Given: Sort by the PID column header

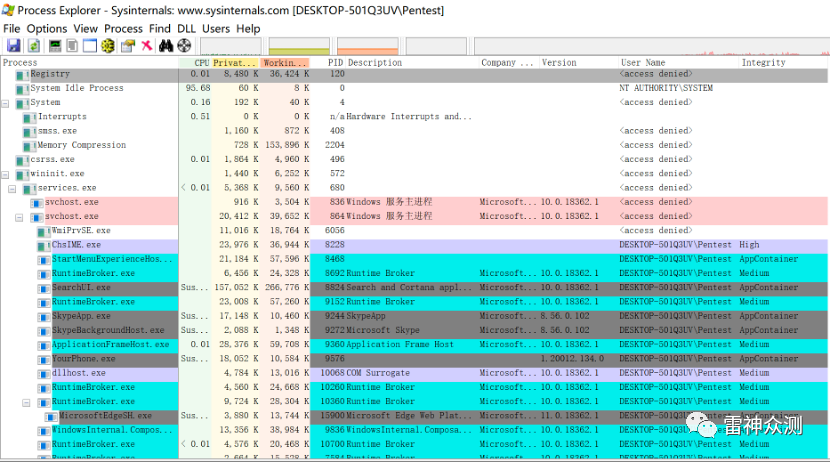Looking at the screenshot, I should (328, 62).
